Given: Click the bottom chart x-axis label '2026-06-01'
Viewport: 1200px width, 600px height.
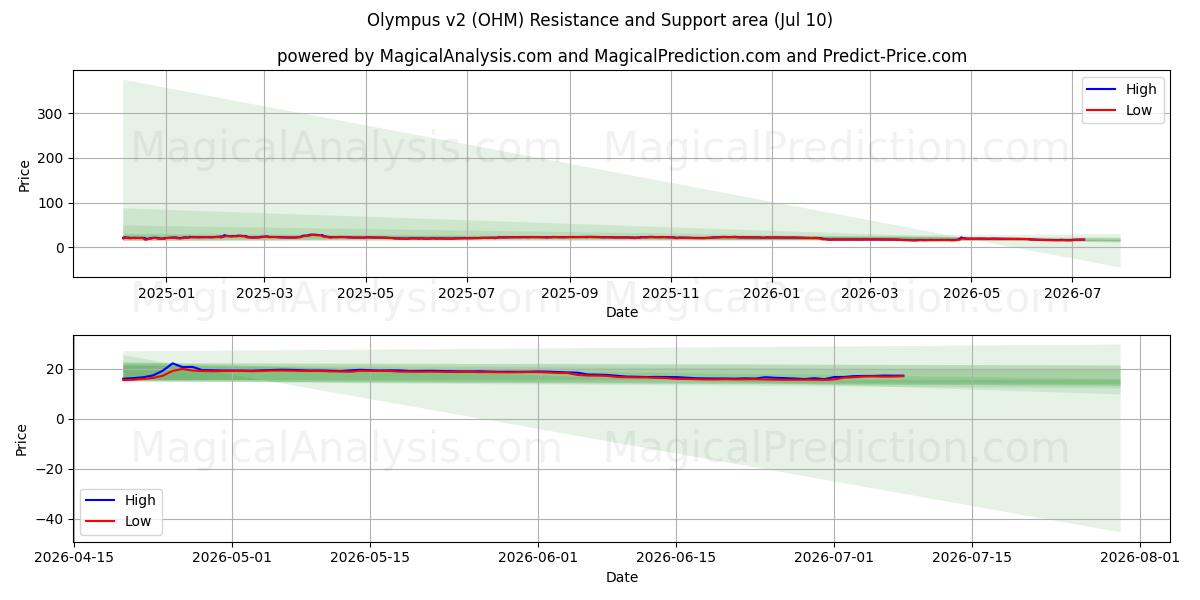Looking at the screenshot, I should click(x=538, y=560).
